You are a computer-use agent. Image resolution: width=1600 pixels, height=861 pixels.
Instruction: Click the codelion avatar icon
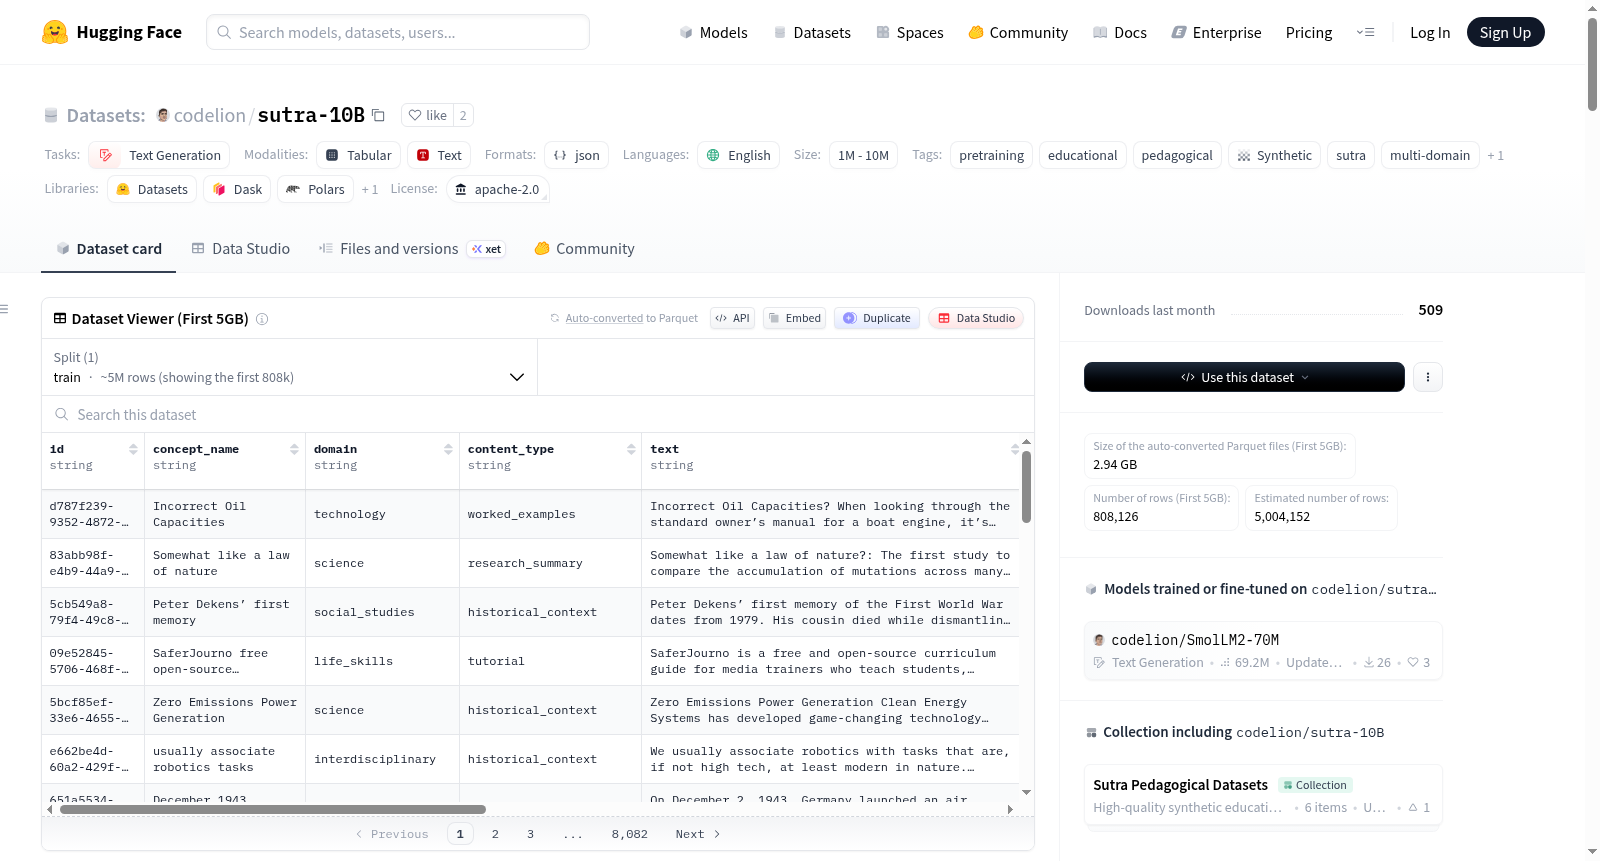pyautogui.click(x=163, y=115)
